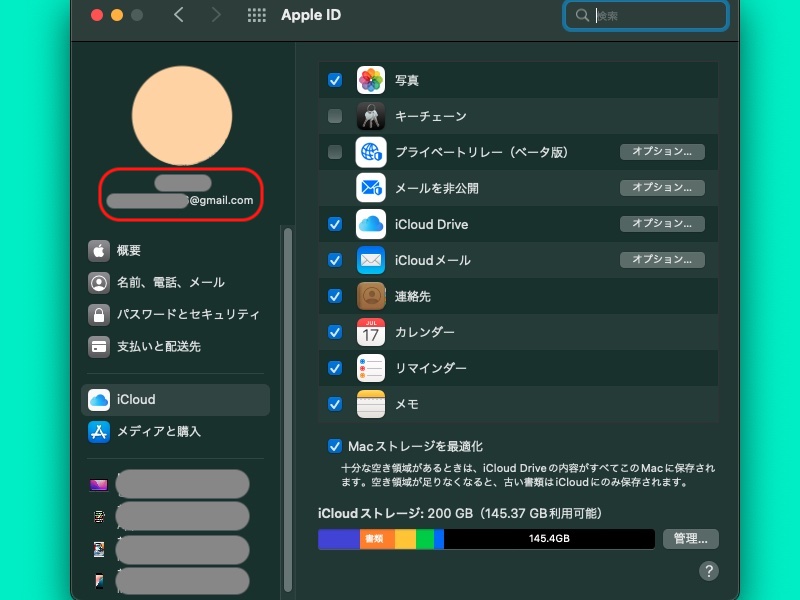Click the カレンダー calendar icon

[x=370, y=332]
